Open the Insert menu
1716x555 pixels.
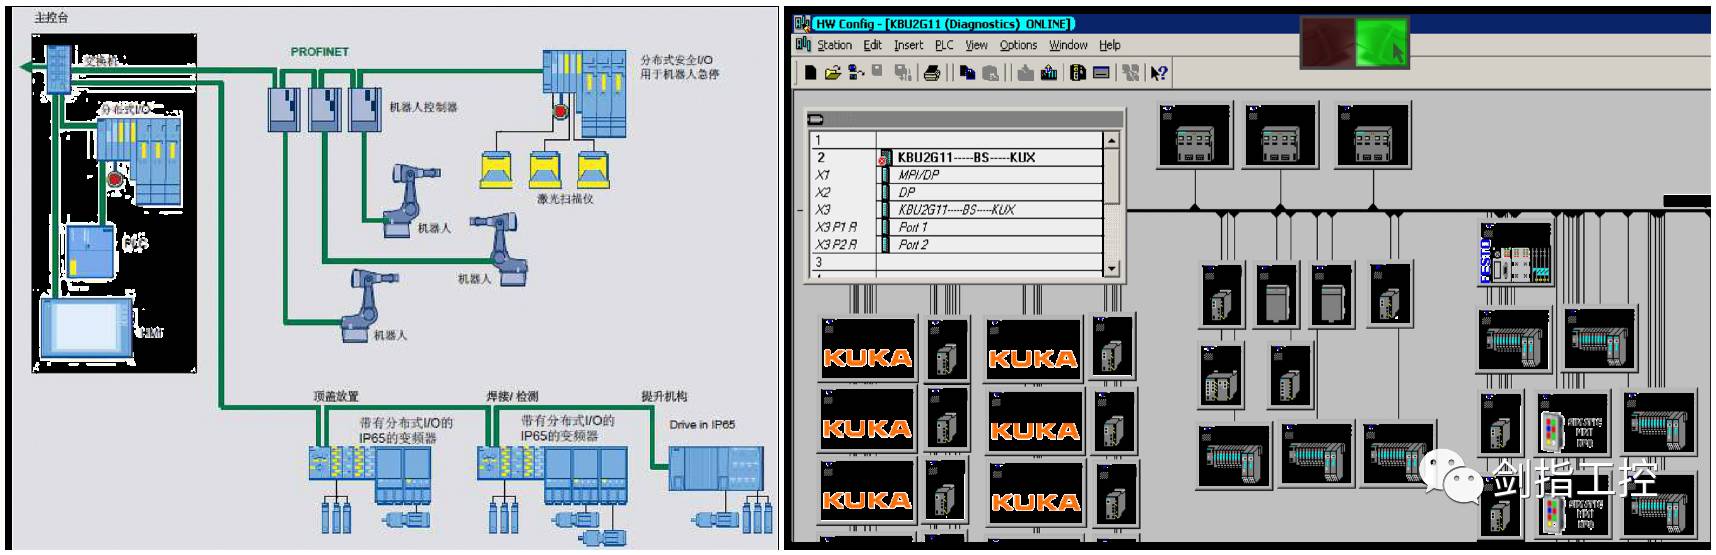pos(909,45)
